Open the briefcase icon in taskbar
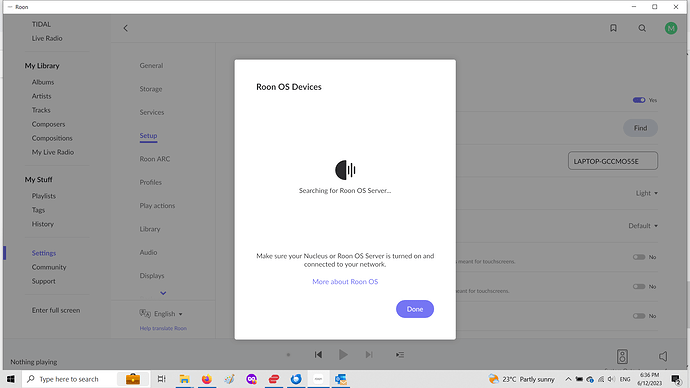The image size is (690, 388). 133,379
